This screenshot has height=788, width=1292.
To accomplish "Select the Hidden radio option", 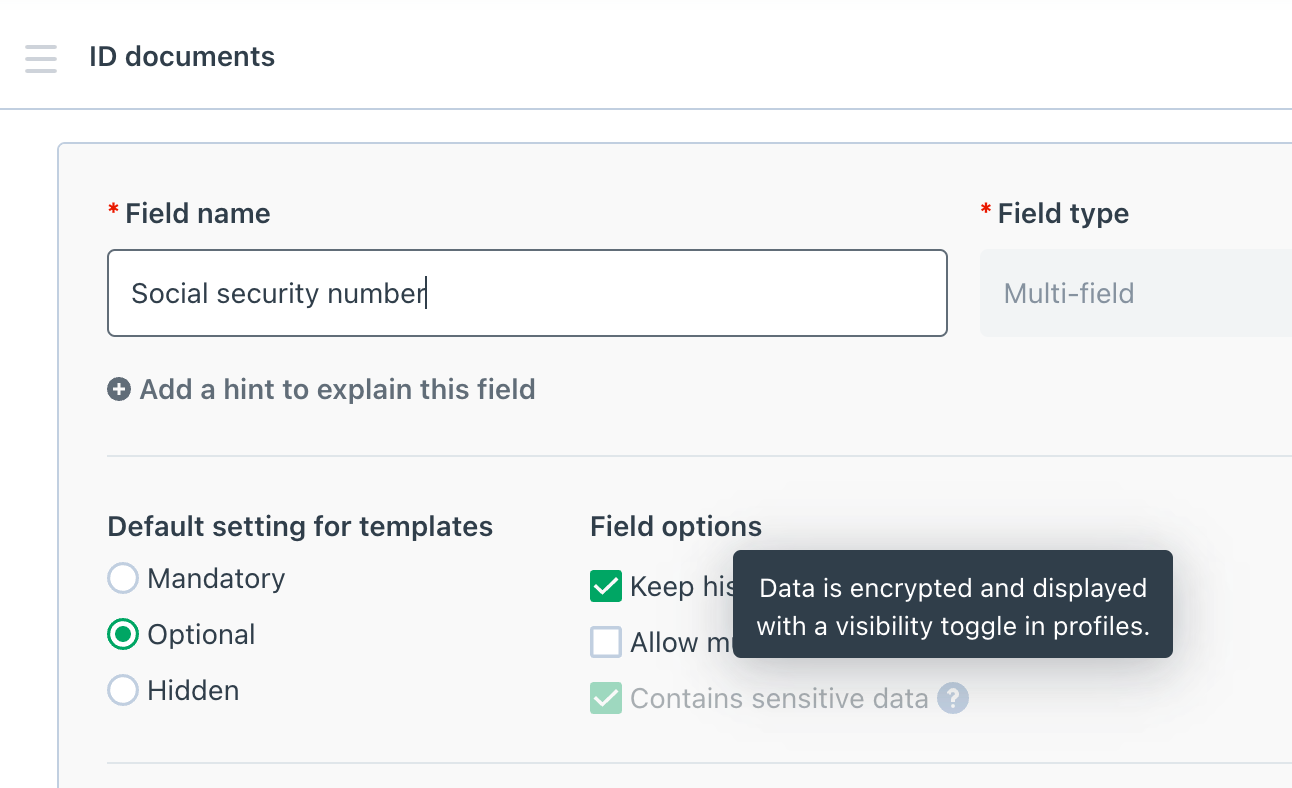I will 123,690.
